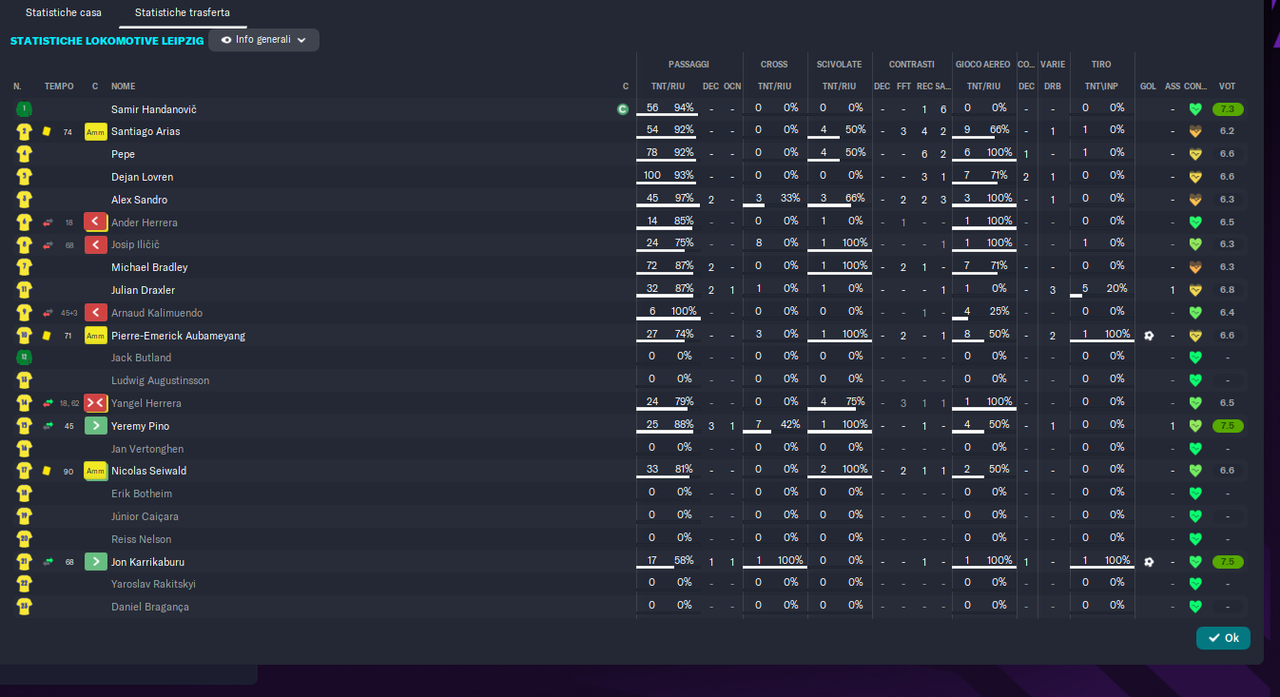Click Yangel Herrera's double substitution icon

pos(96,403)
